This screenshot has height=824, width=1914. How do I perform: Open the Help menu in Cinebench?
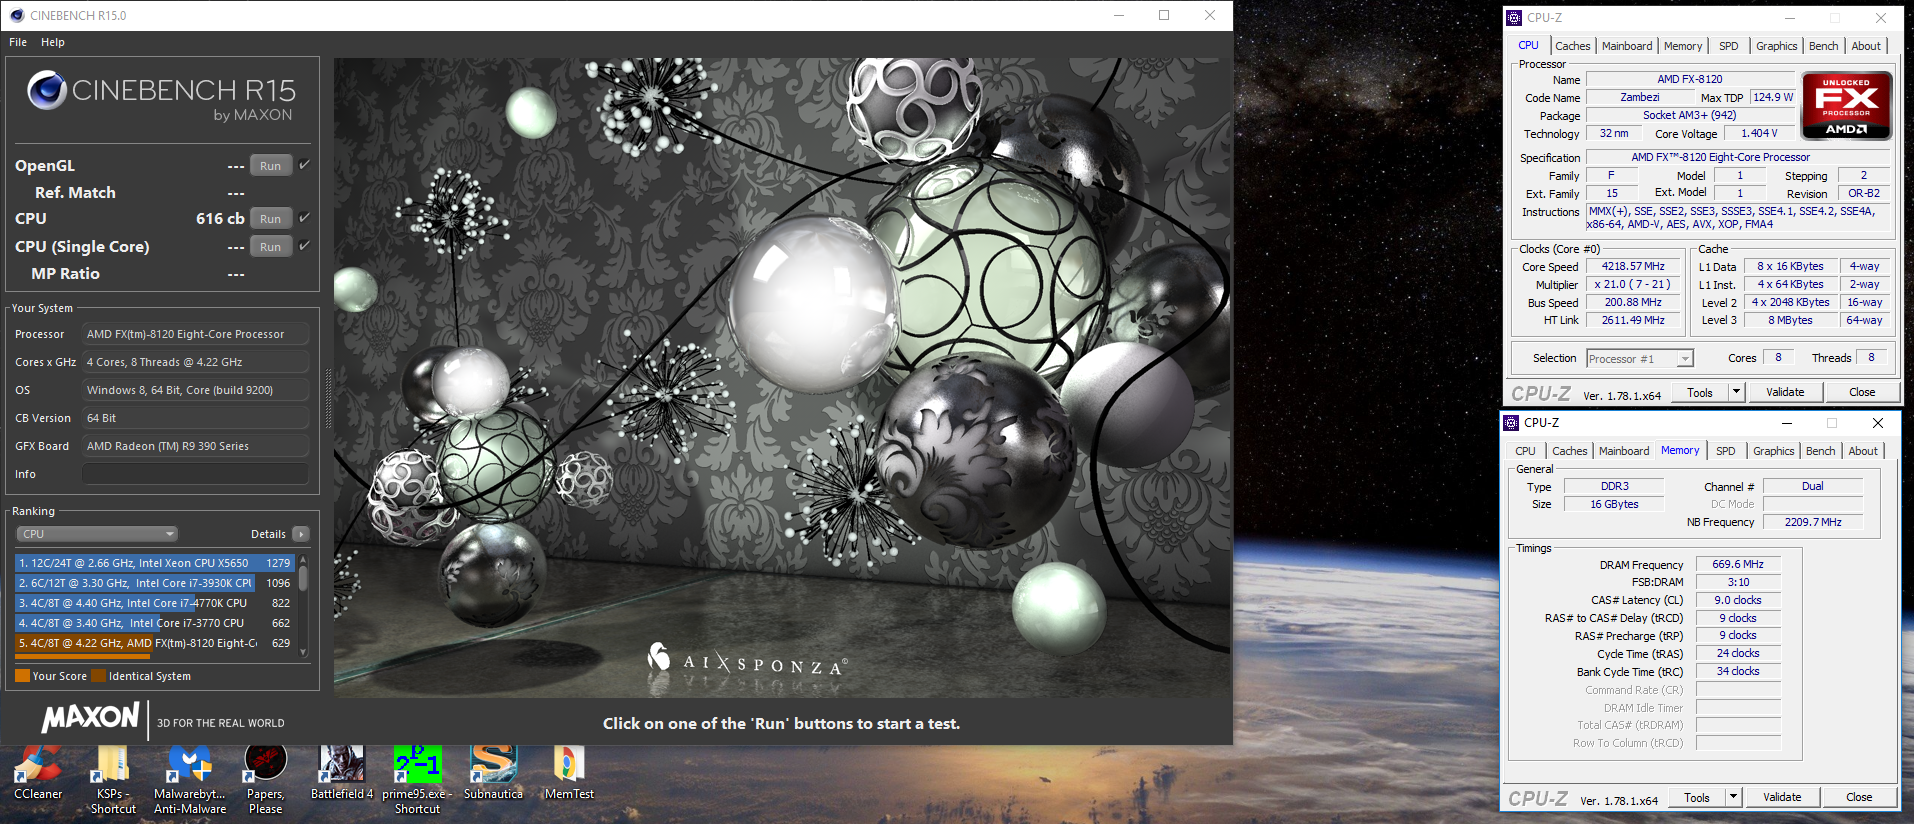[53, 42]
